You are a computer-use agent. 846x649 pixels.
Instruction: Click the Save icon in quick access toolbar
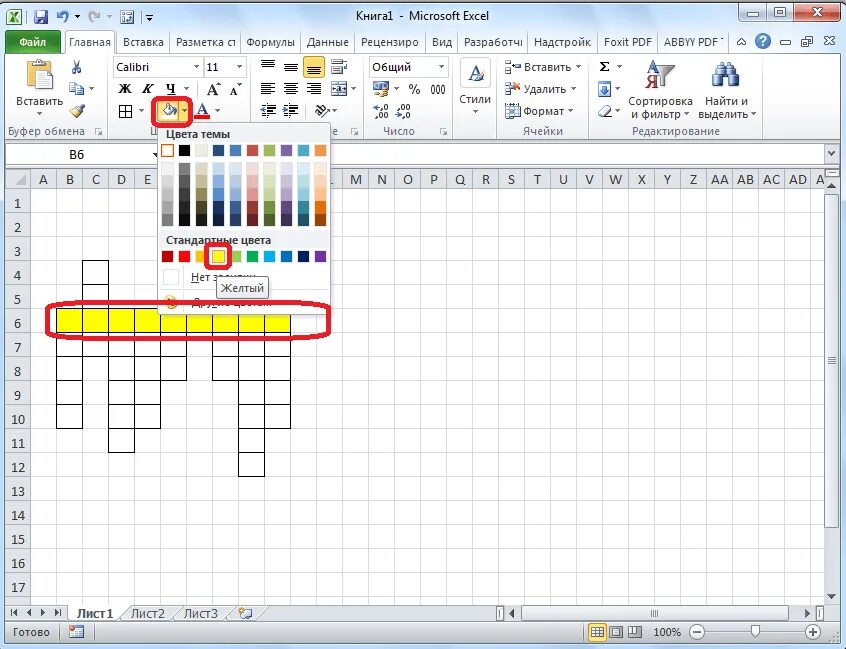point(41,17)
